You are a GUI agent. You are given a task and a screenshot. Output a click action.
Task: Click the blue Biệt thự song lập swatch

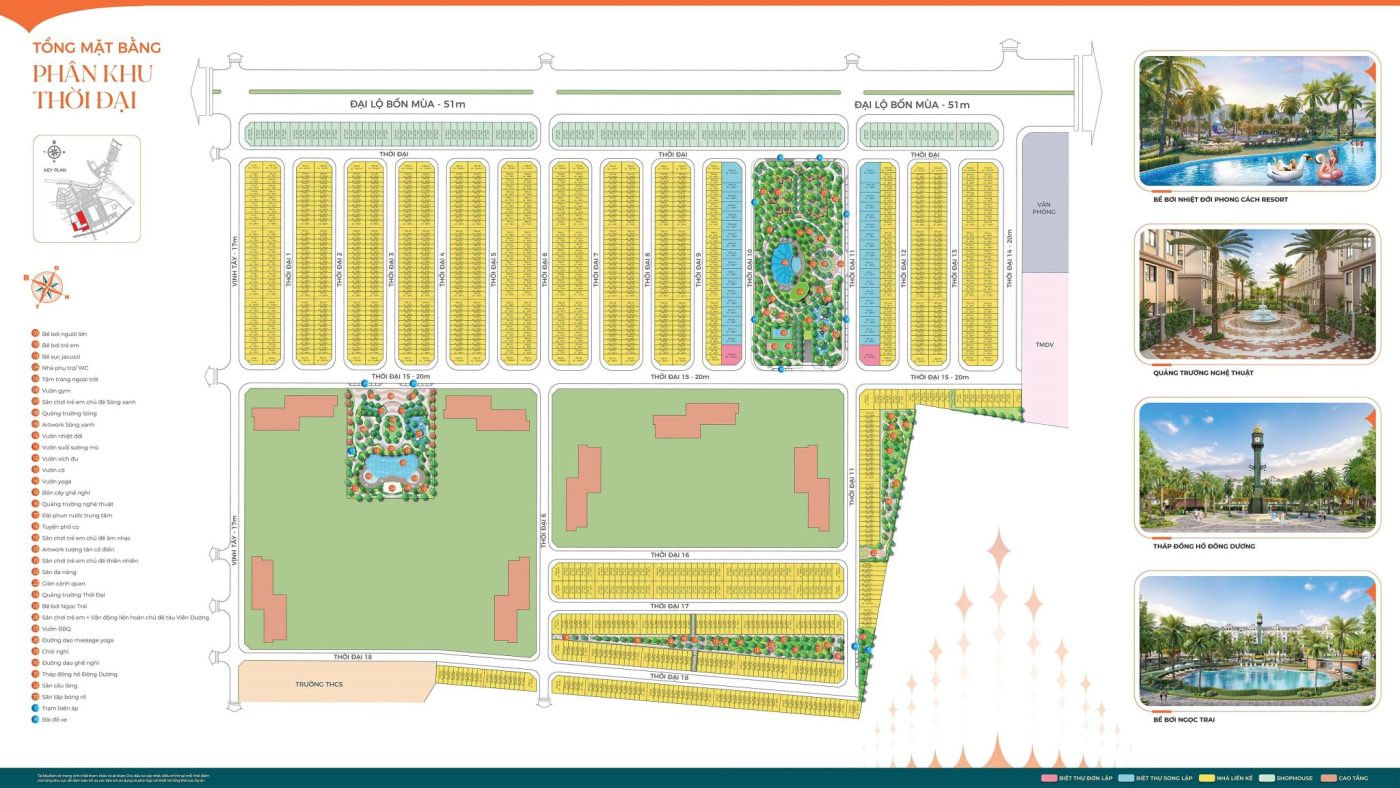[1127, 777]
